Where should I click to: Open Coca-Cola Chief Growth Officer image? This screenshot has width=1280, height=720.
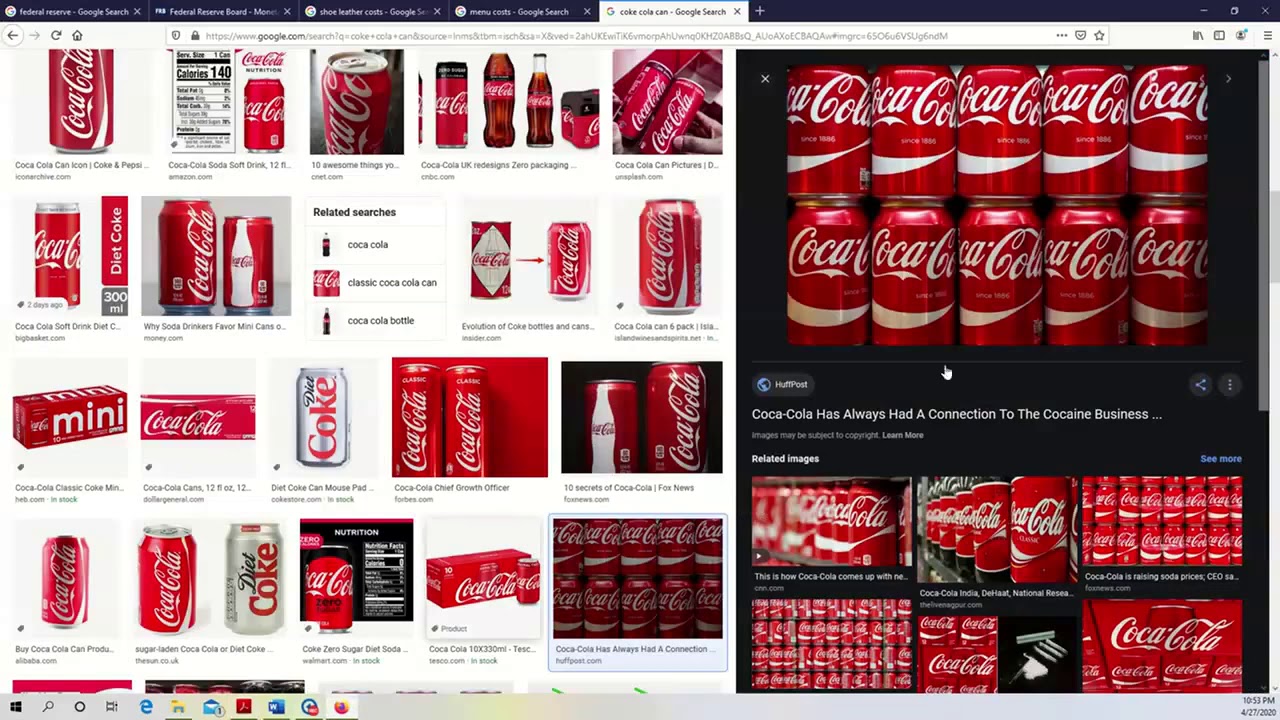coord(470,417)
